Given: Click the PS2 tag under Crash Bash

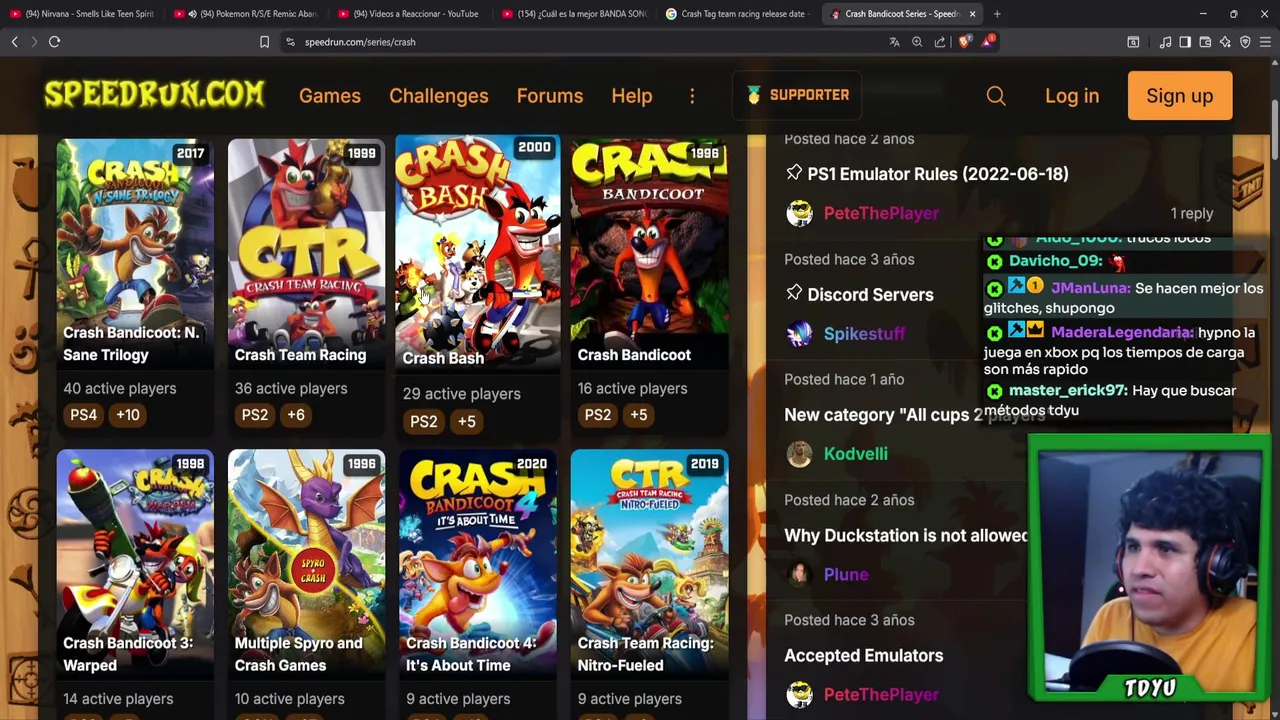Looking at the screenshot, I should click(x=424, y=421).
